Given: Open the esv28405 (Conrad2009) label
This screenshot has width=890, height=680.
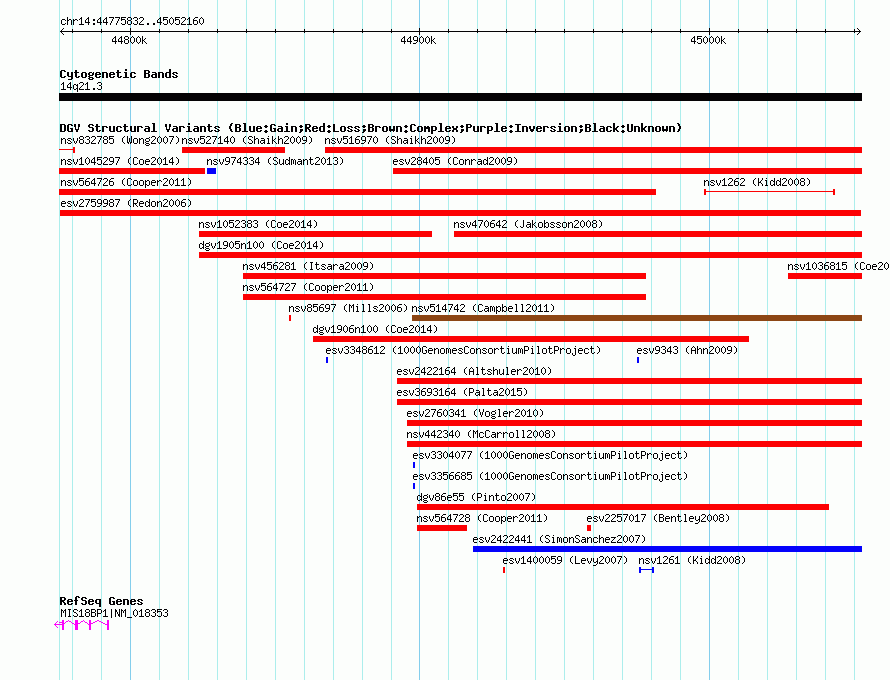Looking at the screenshot, I should [455, 161].
